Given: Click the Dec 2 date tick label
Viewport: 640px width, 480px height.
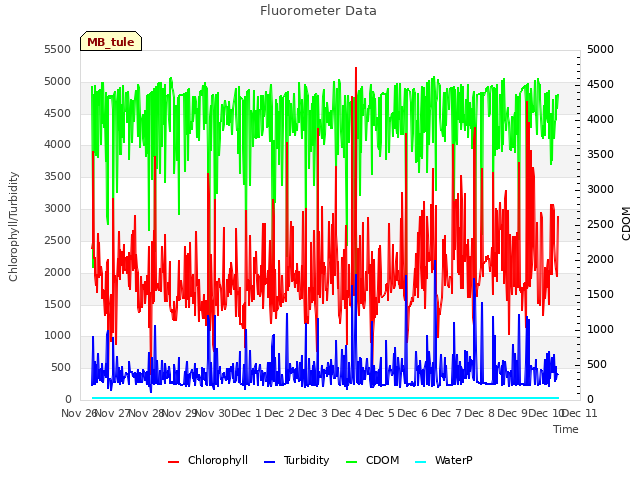Looking at the screenshot, I should (280, 413).
